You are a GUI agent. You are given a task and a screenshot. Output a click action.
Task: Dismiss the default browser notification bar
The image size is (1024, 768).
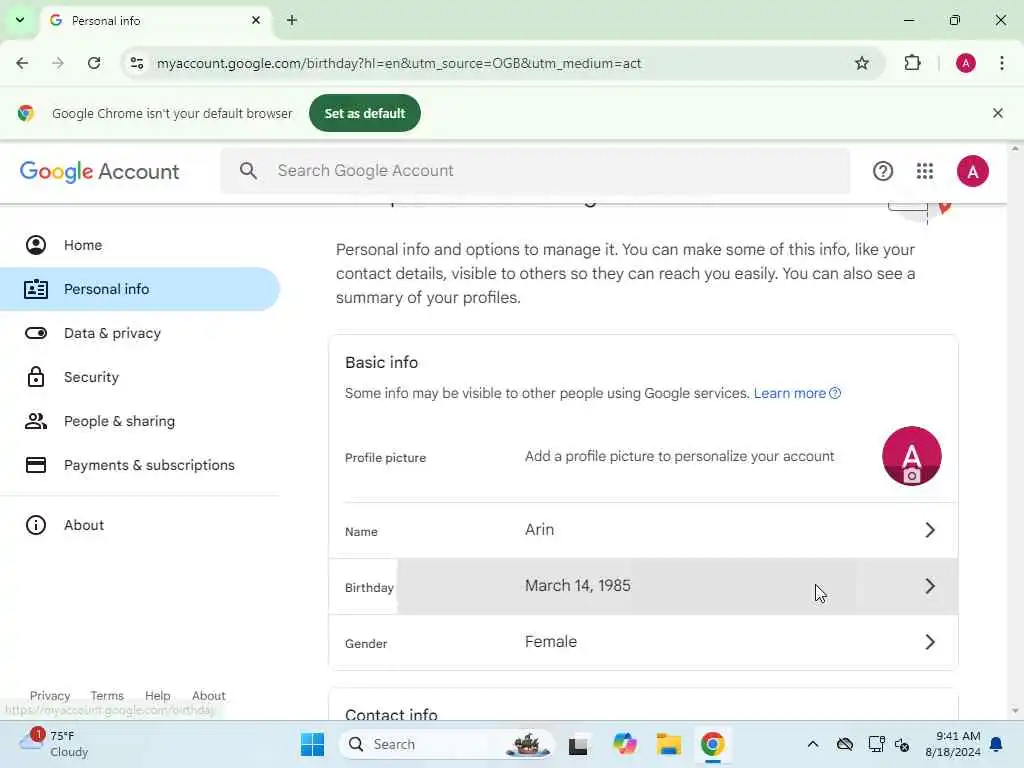(998, 113)
